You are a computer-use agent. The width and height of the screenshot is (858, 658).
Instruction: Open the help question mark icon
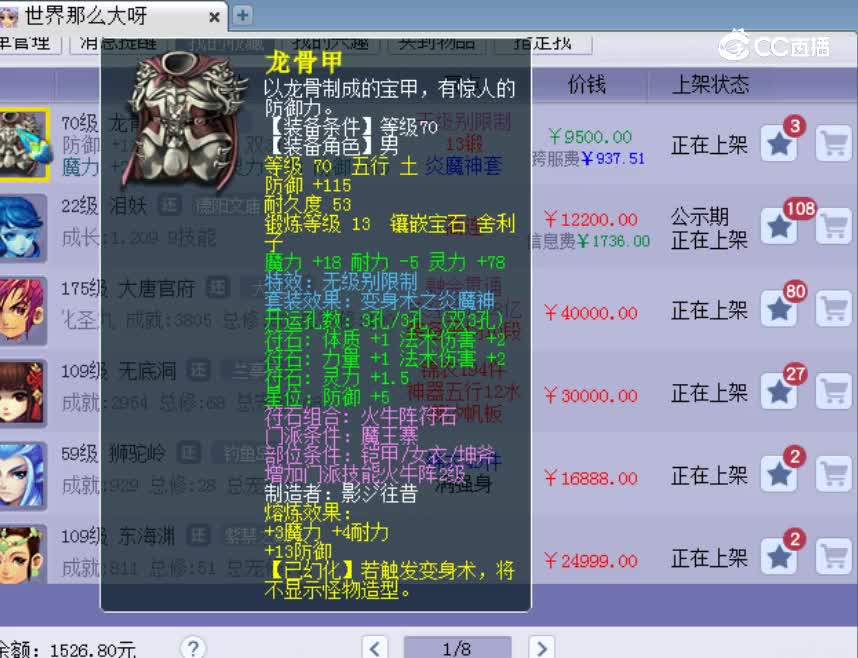click(193, 648)
